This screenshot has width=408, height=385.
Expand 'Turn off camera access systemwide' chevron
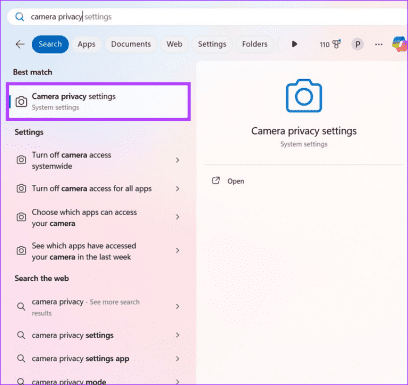pyautogui.click(x=178, y=160)
